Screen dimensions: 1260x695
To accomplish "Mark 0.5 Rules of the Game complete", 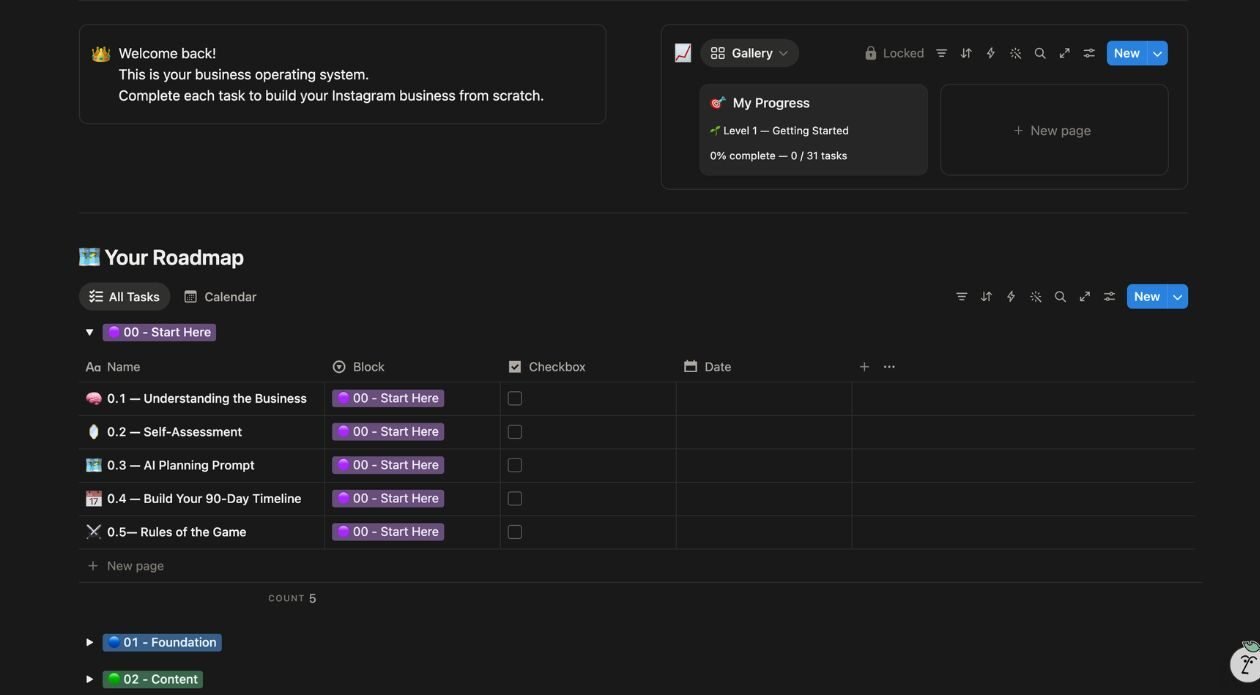I will (x=515, y=532).
